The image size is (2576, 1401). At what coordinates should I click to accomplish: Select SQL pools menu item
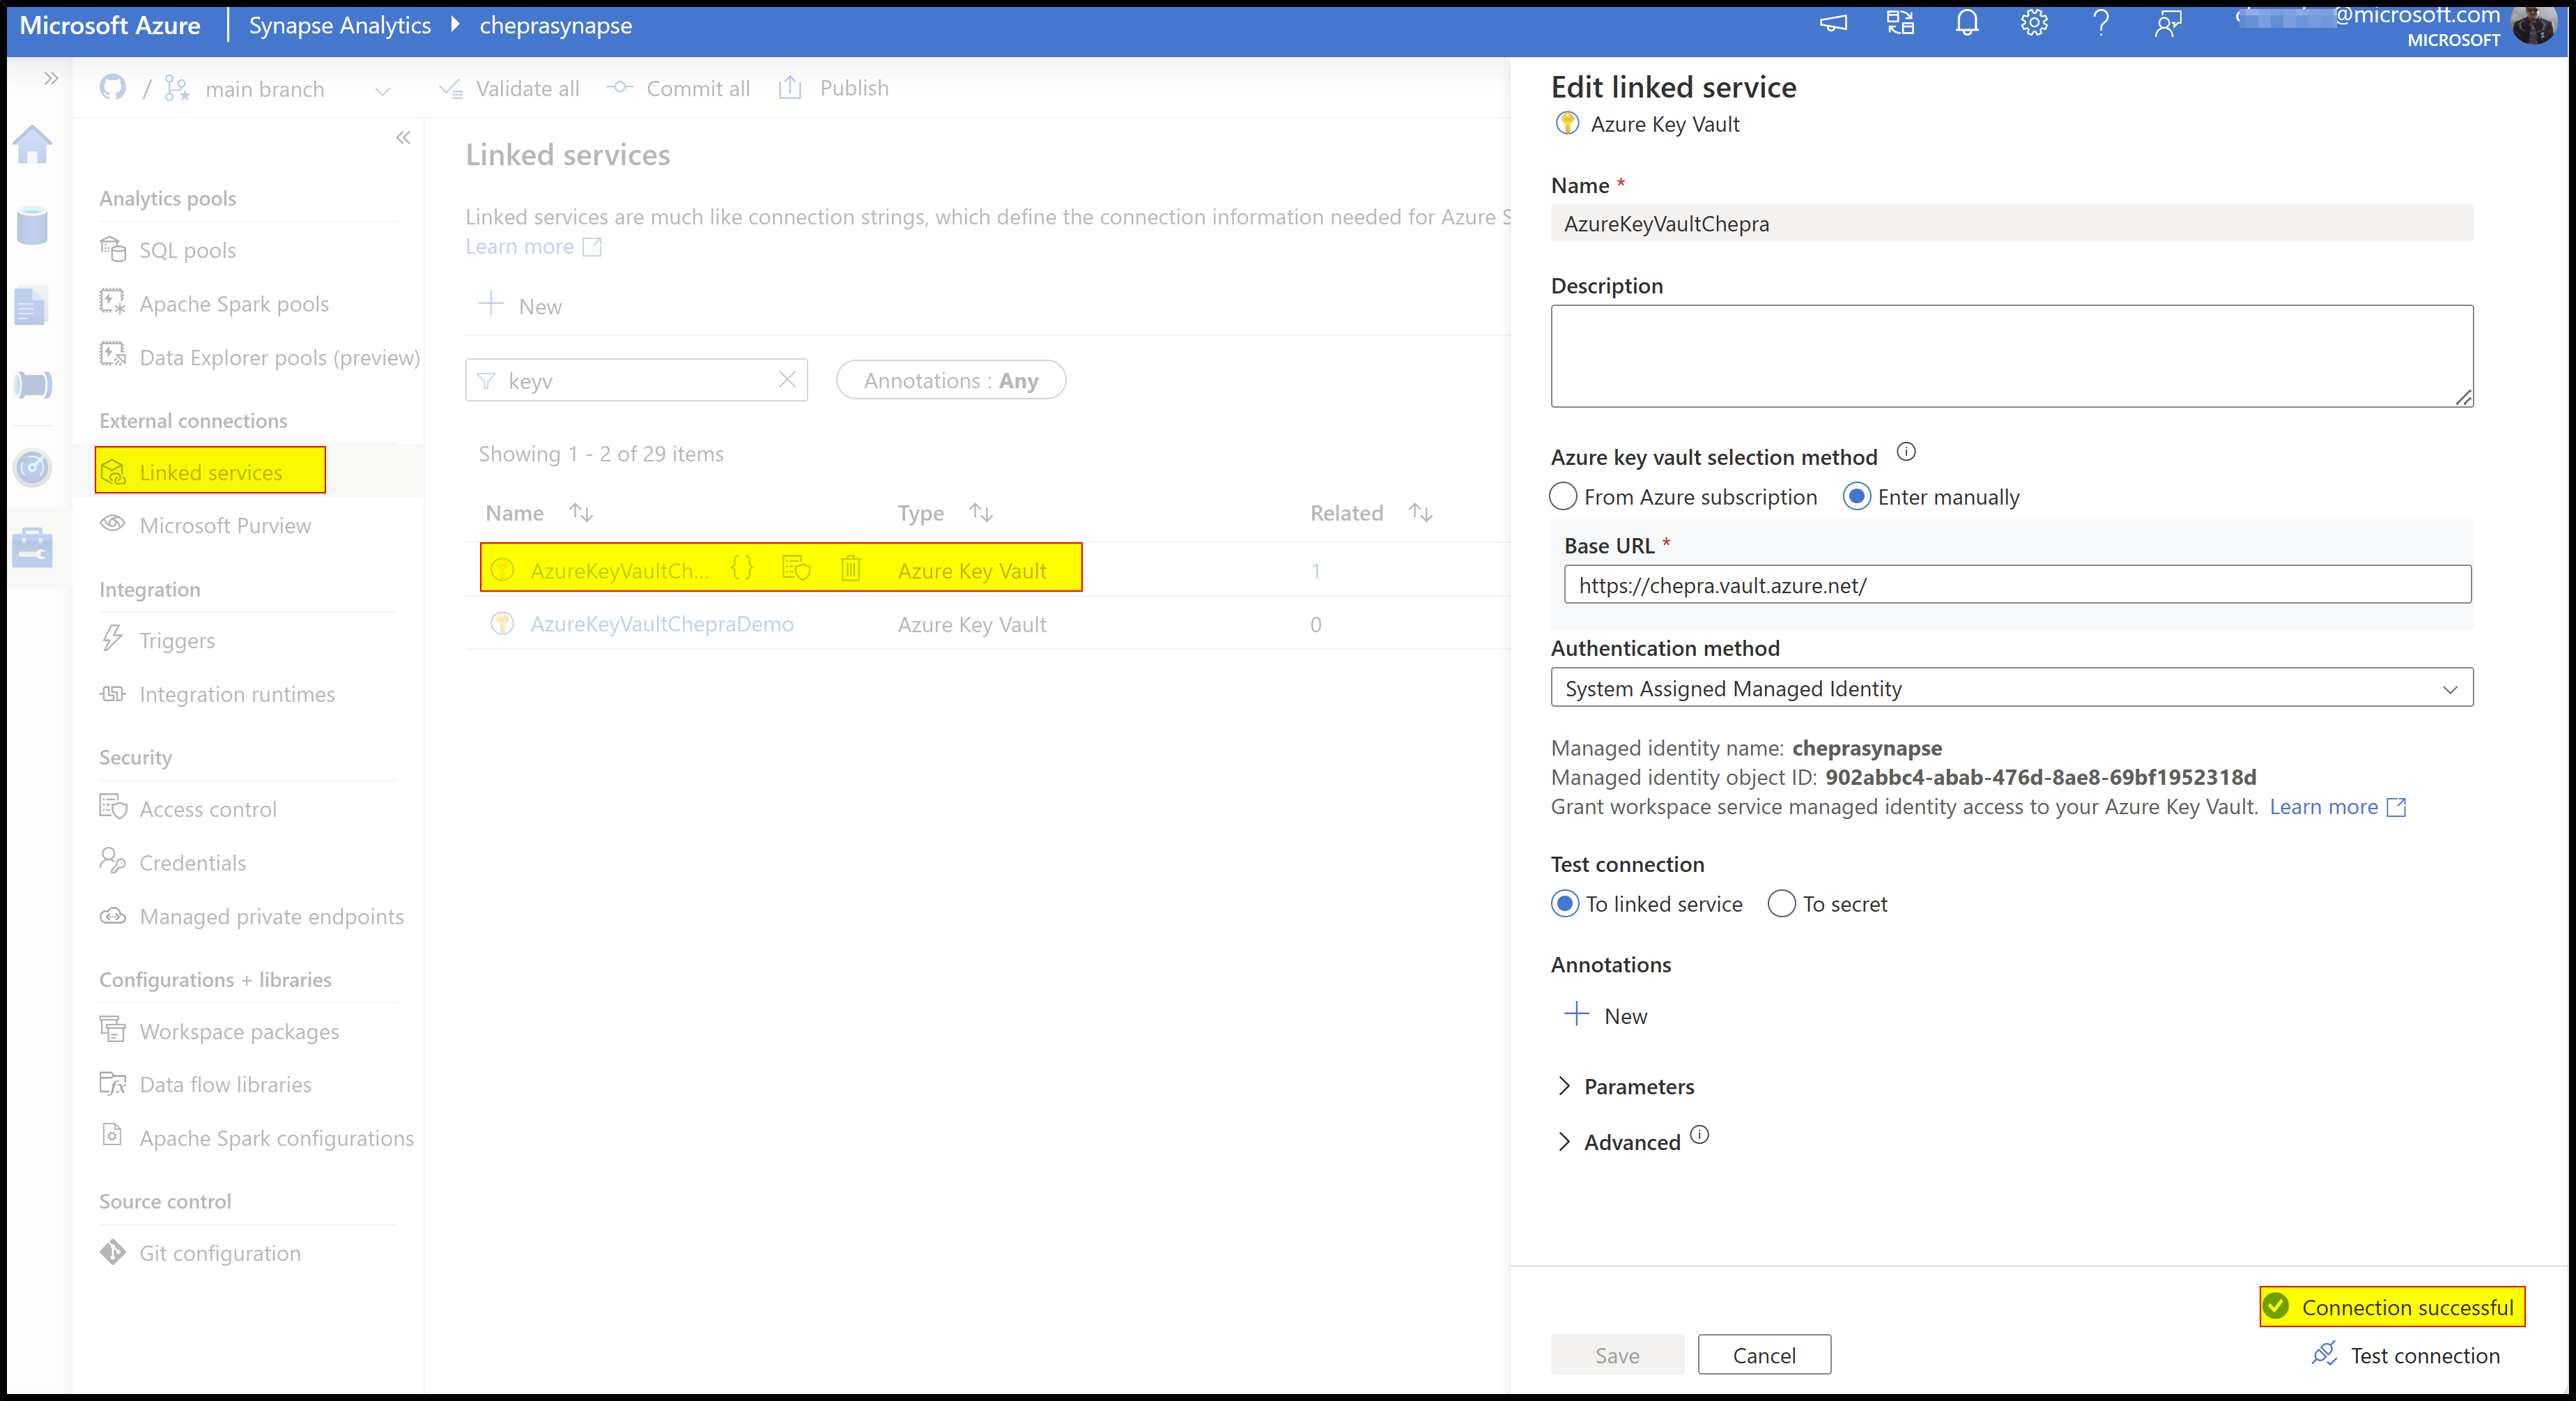click(168, 250)
